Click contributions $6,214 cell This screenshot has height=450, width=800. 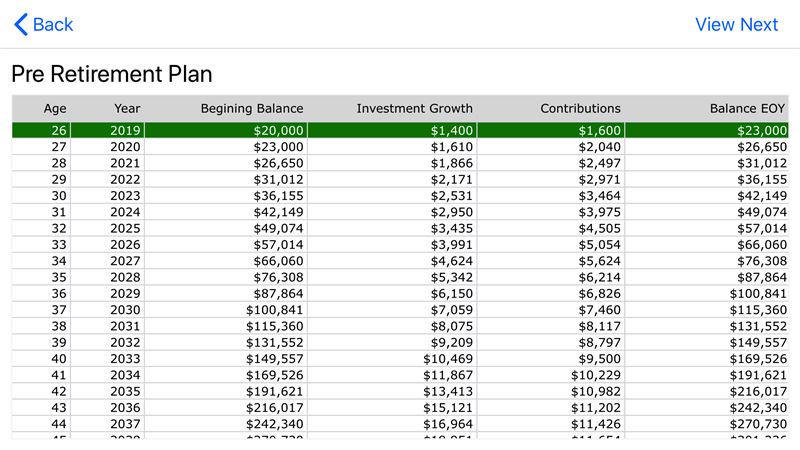(x=551, y=277)
